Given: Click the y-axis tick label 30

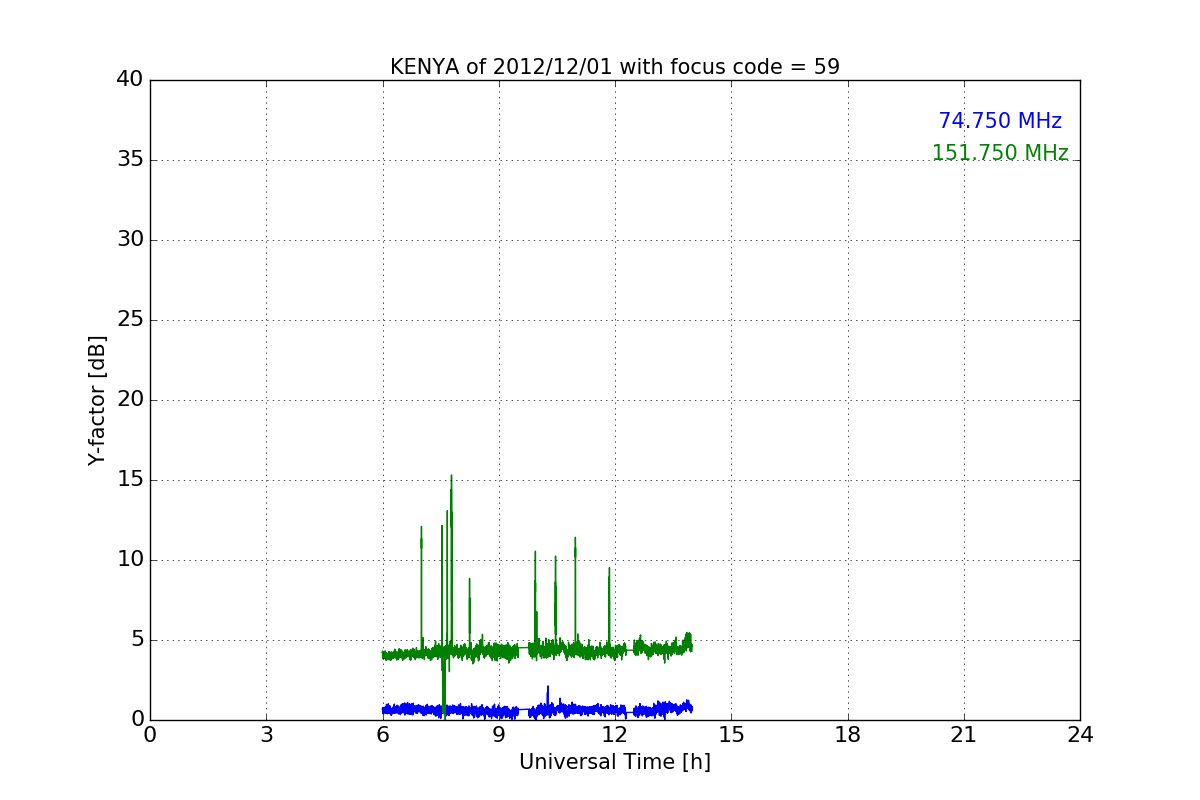Looking at the screenshot, I should 130,240.
